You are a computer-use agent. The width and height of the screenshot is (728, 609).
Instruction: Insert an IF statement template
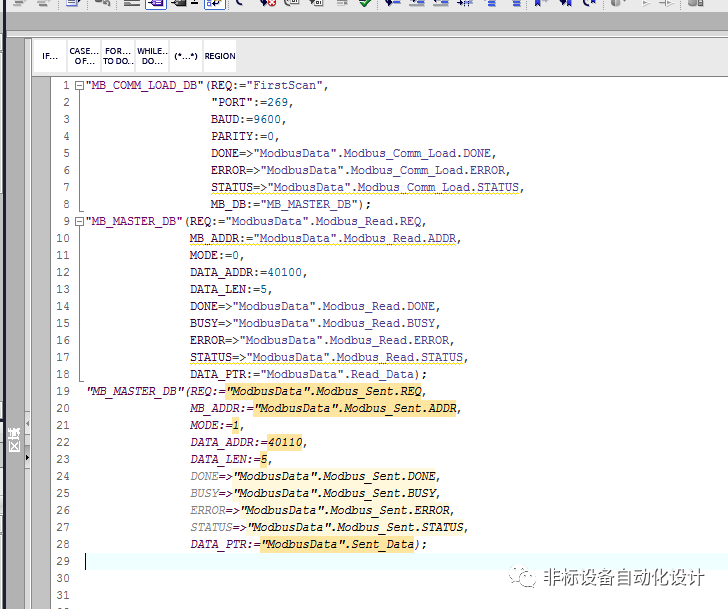click(50, 56)
